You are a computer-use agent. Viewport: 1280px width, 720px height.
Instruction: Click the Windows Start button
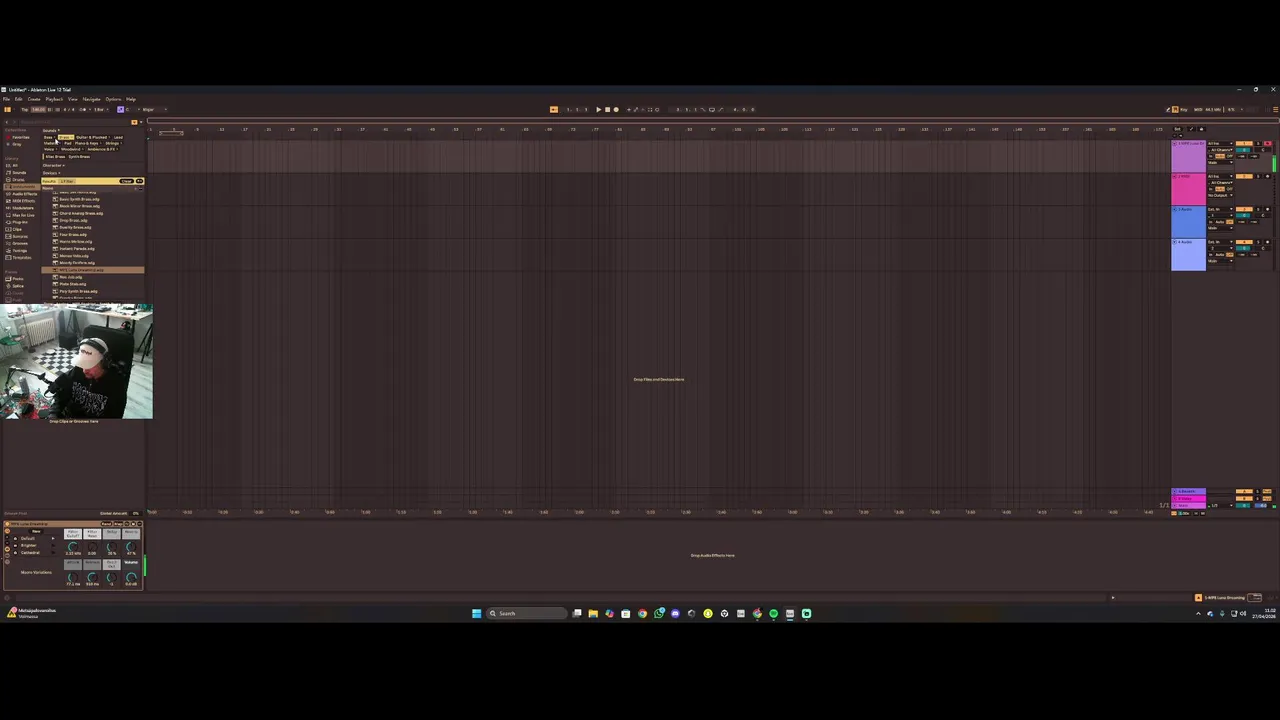pos(476,613)
